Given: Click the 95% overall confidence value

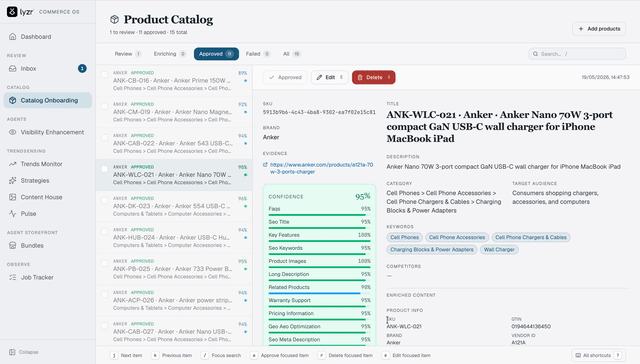Looking at the screenshot, I should 362,197.
